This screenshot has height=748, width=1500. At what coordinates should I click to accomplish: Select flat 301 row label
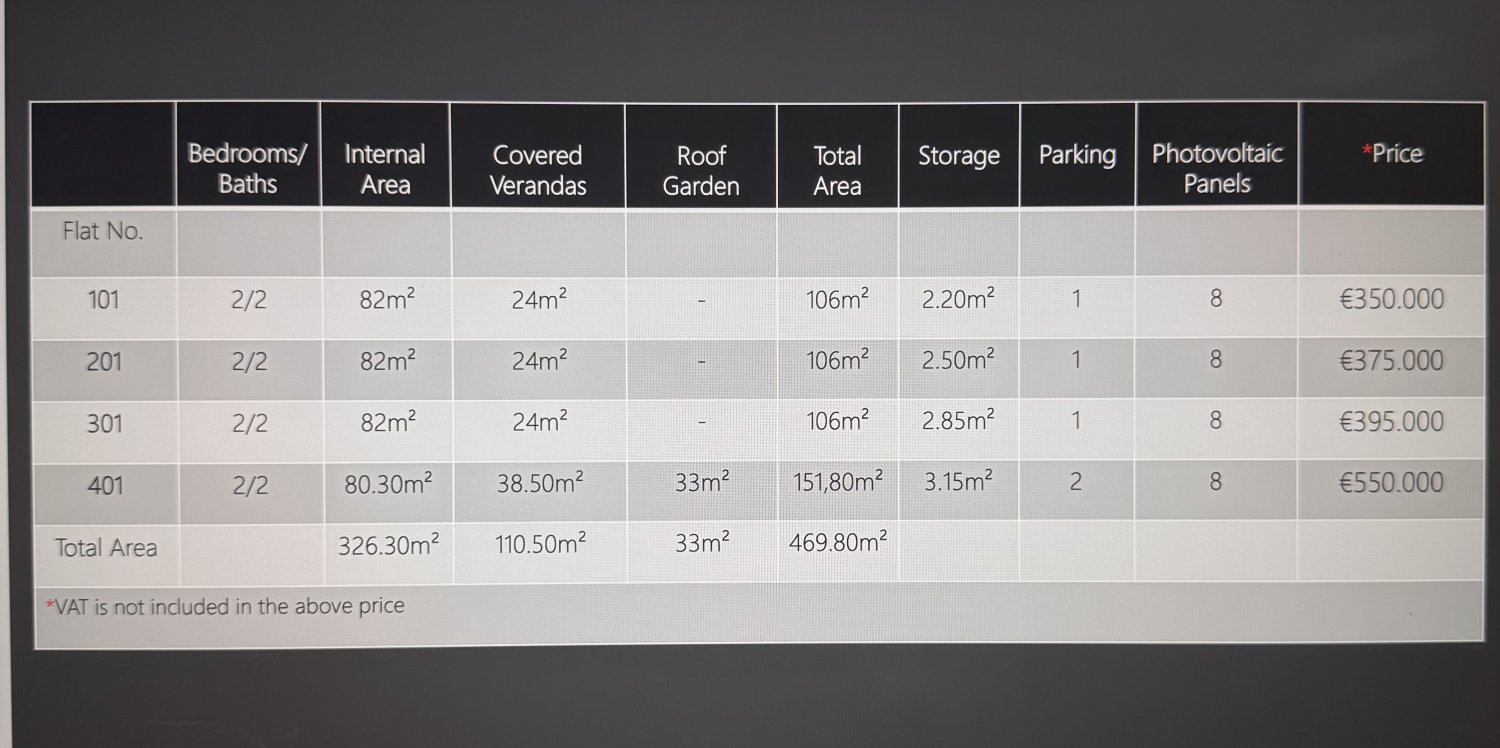click(x=104, y=423)
